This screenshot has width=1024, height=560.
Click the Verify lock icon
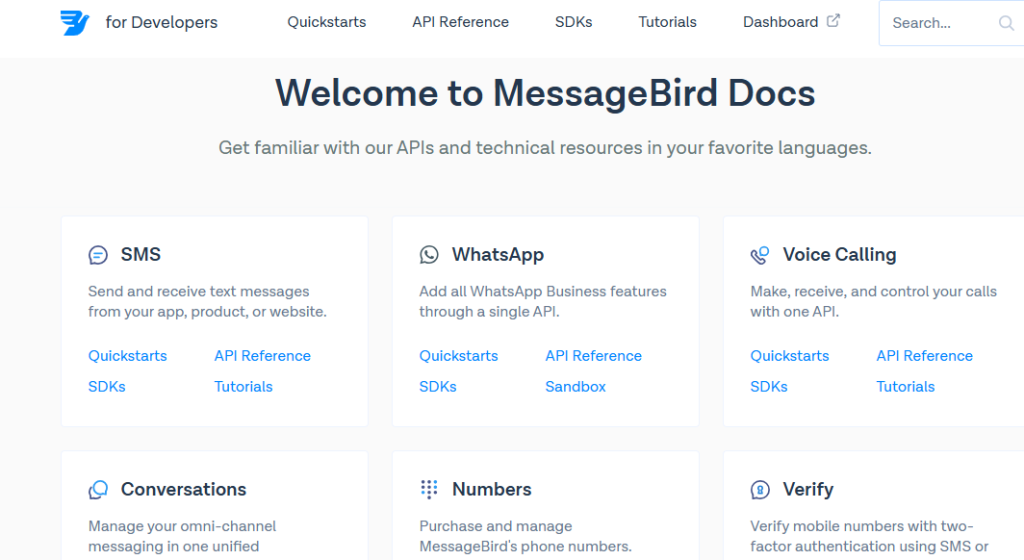coord(760,490)
